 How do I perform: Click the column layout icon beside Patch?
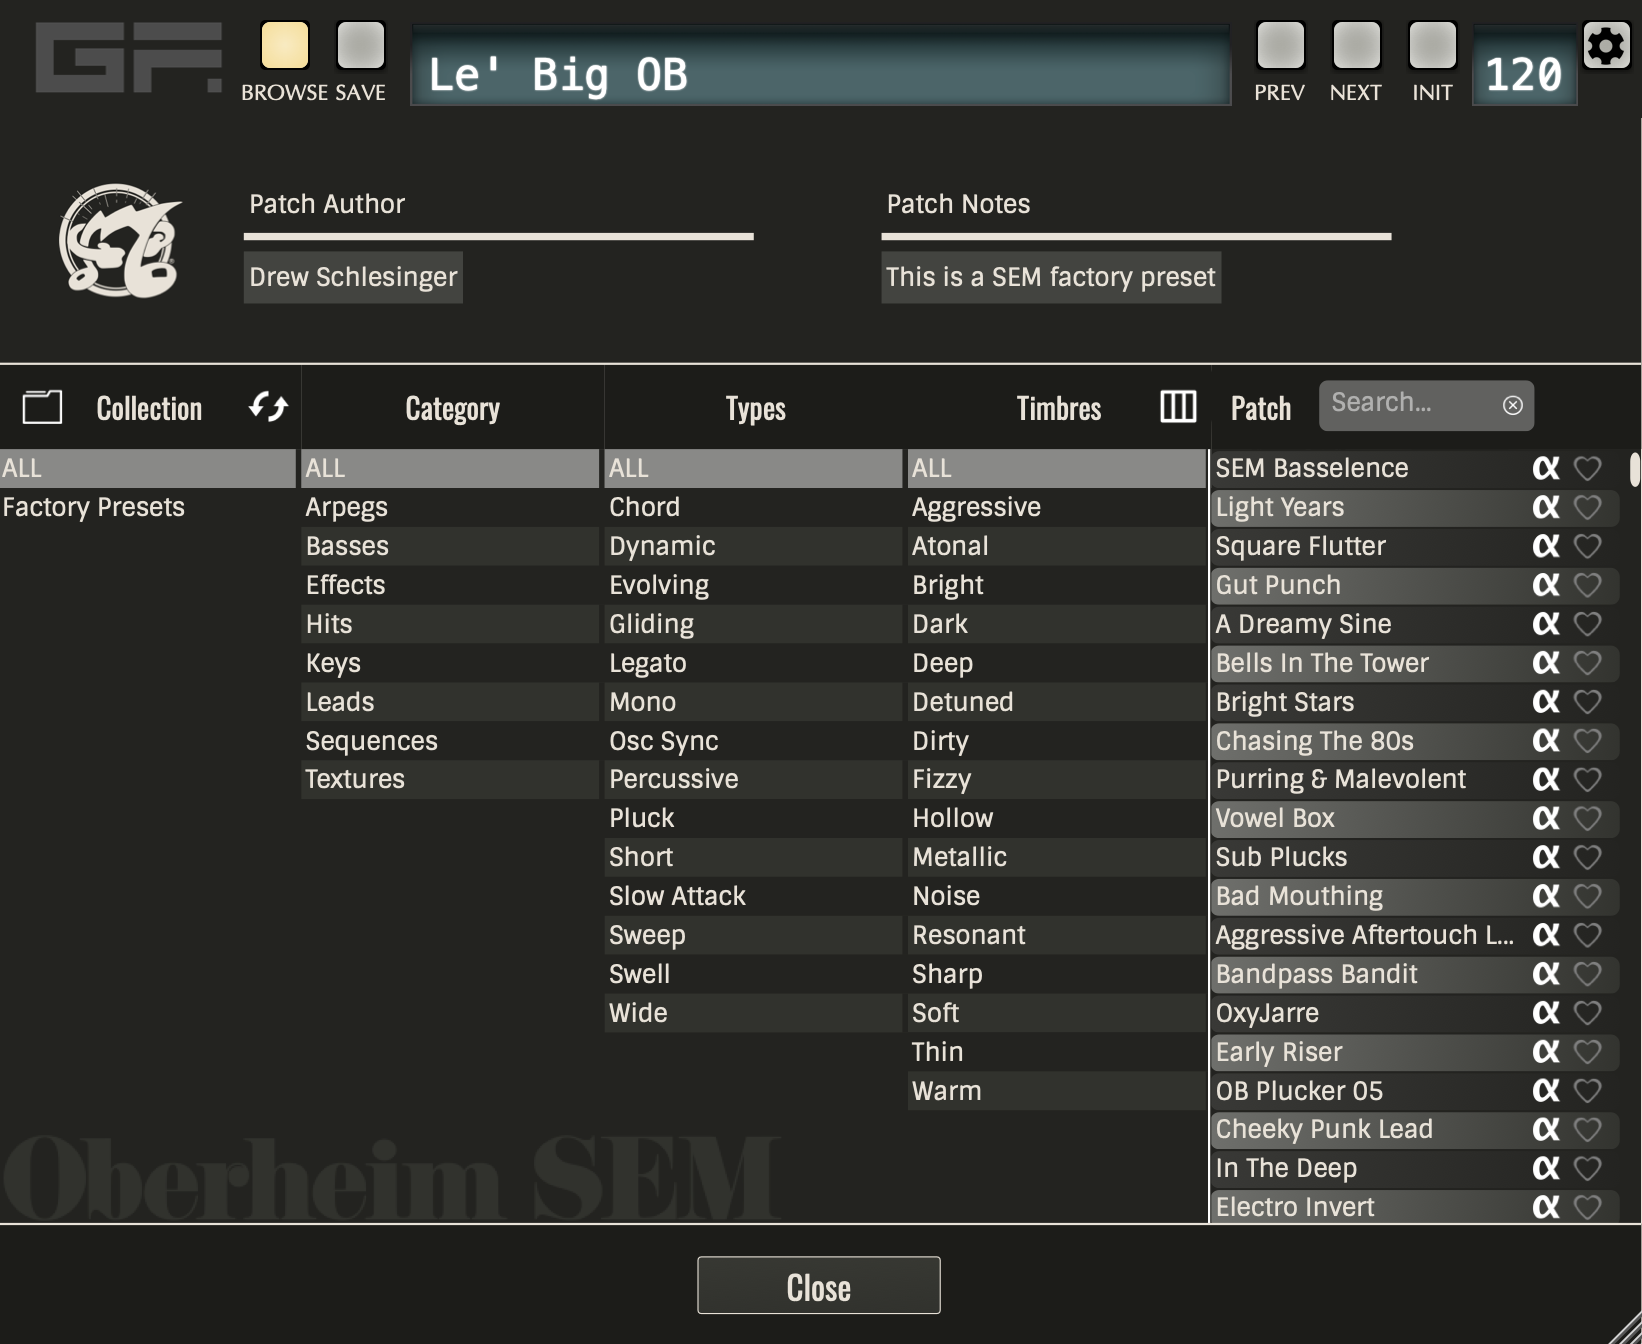click(1177, 407)
